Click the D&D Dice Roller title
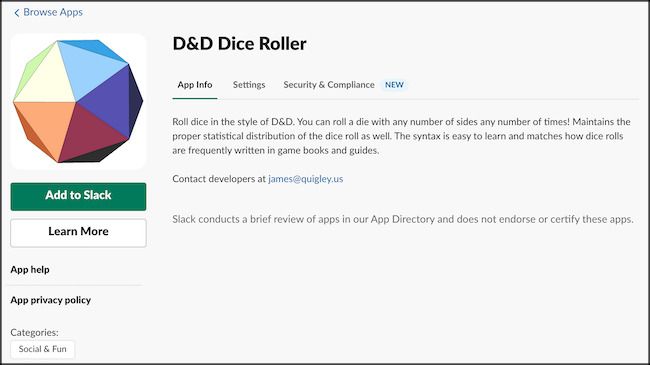 click(x=240, y=44)
